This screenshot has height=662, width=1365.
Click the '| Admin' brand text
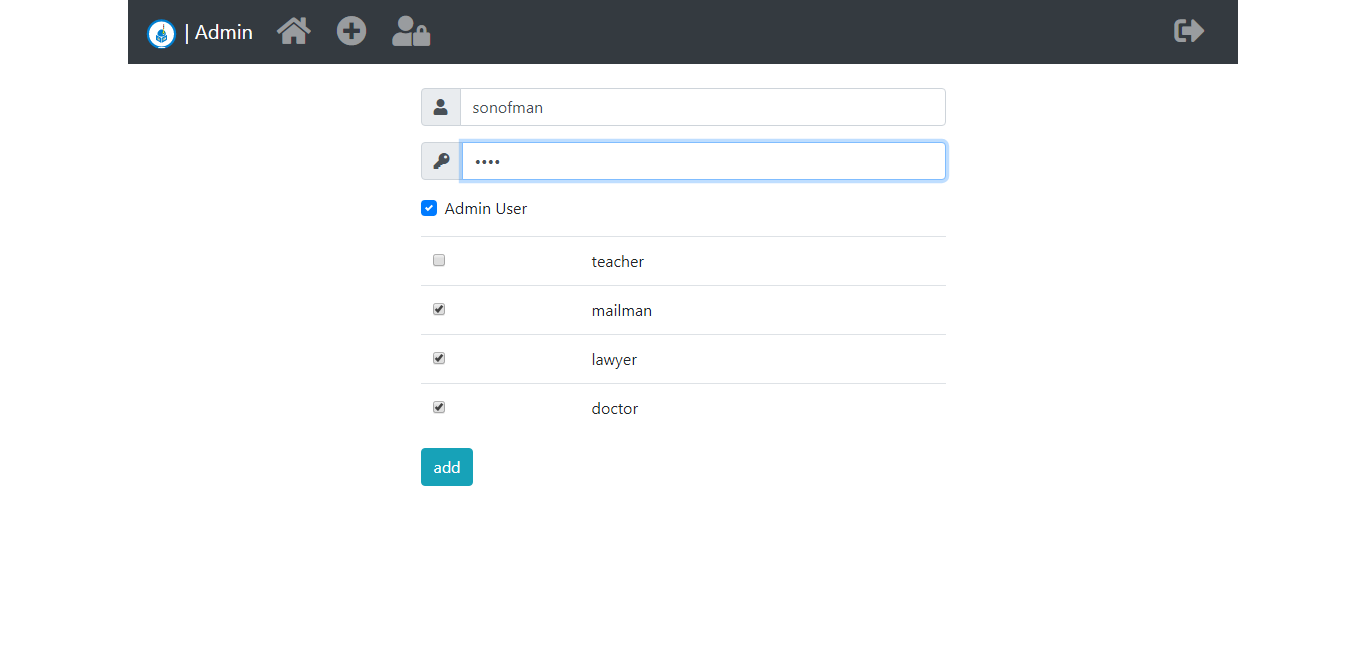click(x=219, y=32)
